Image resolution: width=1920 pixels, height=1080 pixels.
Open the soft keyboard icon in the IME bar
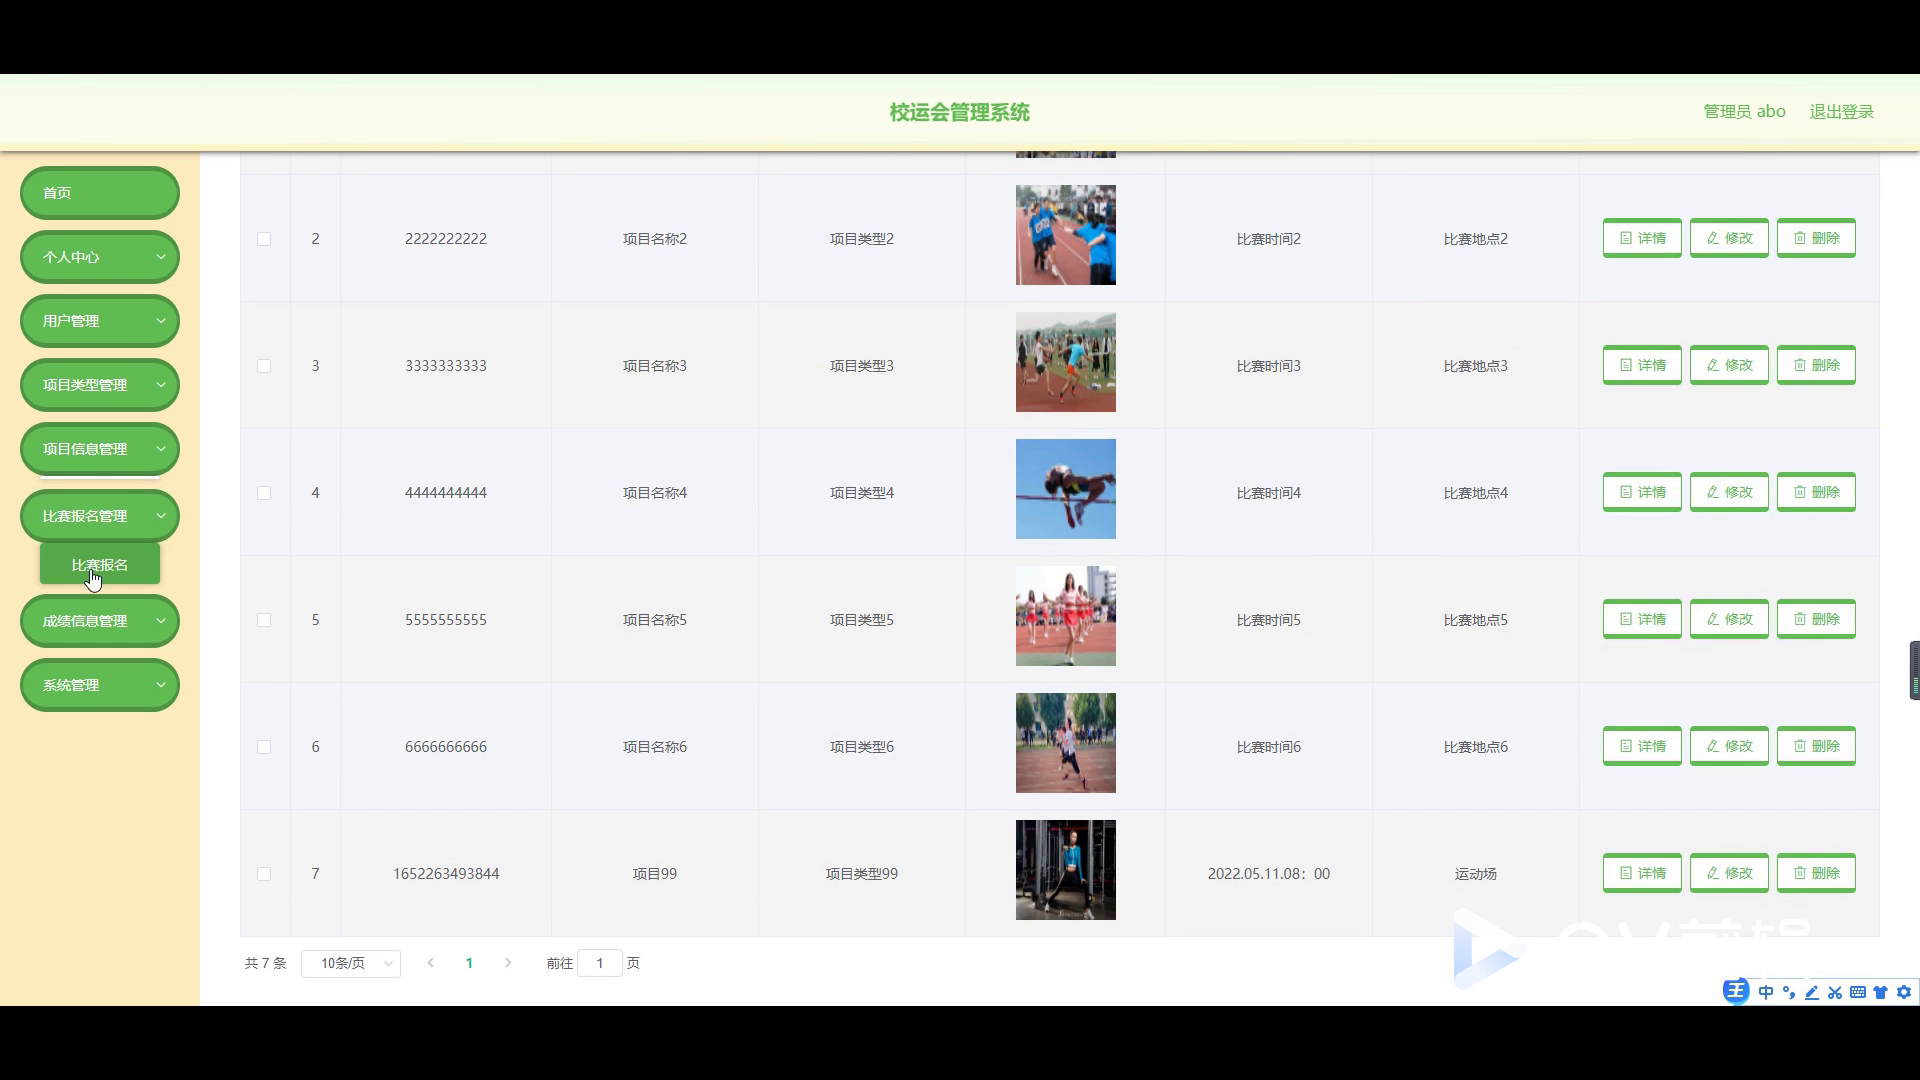pyautogui.click(x=1858, y=992)
